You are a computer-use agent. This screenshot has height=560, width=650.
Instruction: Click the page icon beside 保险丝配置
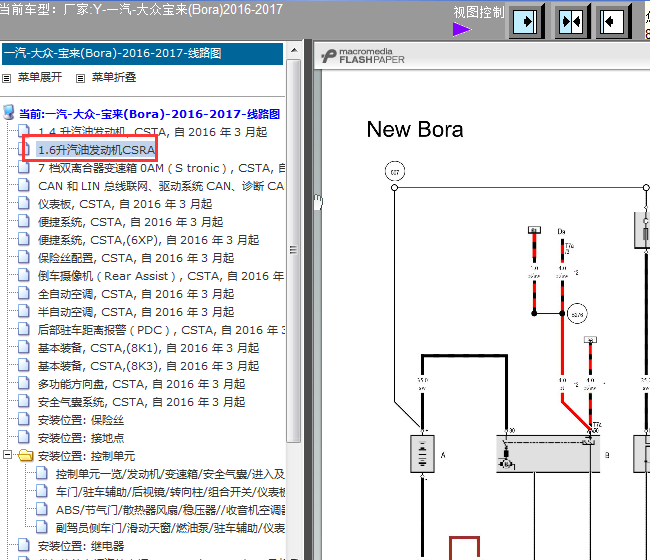pos(24,257)
